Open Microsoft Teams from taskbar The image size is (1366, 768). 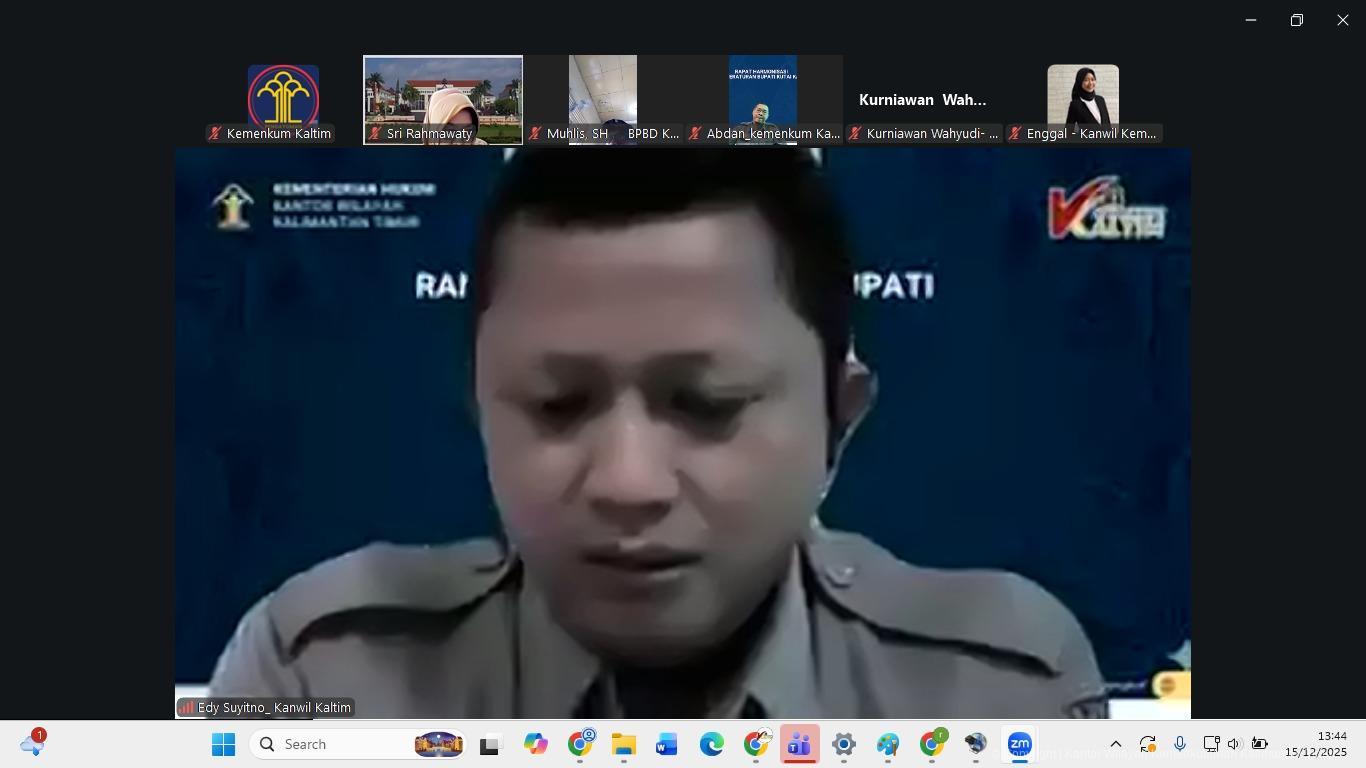tap(799, 745)
